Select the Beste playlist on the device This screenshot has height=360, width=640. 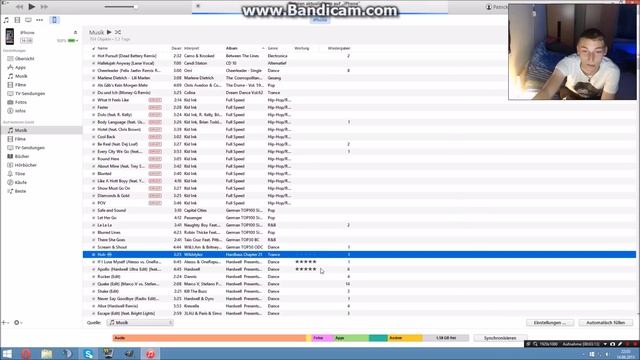(20, 191)
